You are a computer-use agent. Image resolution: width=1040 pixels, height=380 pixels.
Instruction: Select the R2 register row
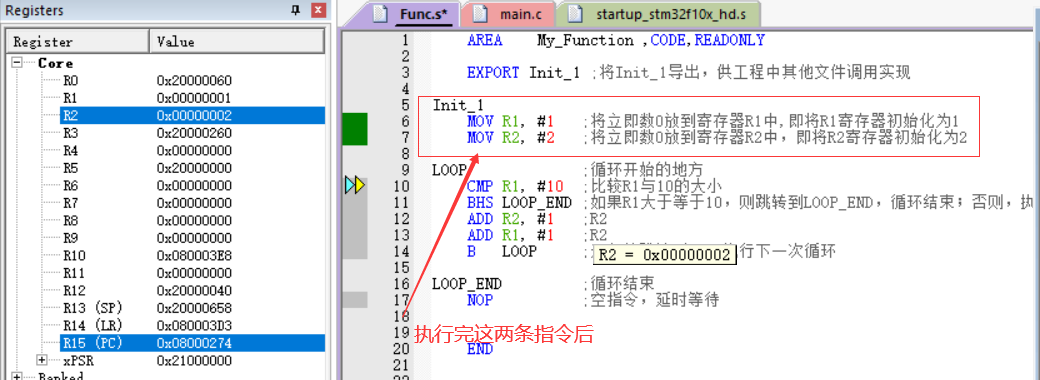[x=192, y=115]
